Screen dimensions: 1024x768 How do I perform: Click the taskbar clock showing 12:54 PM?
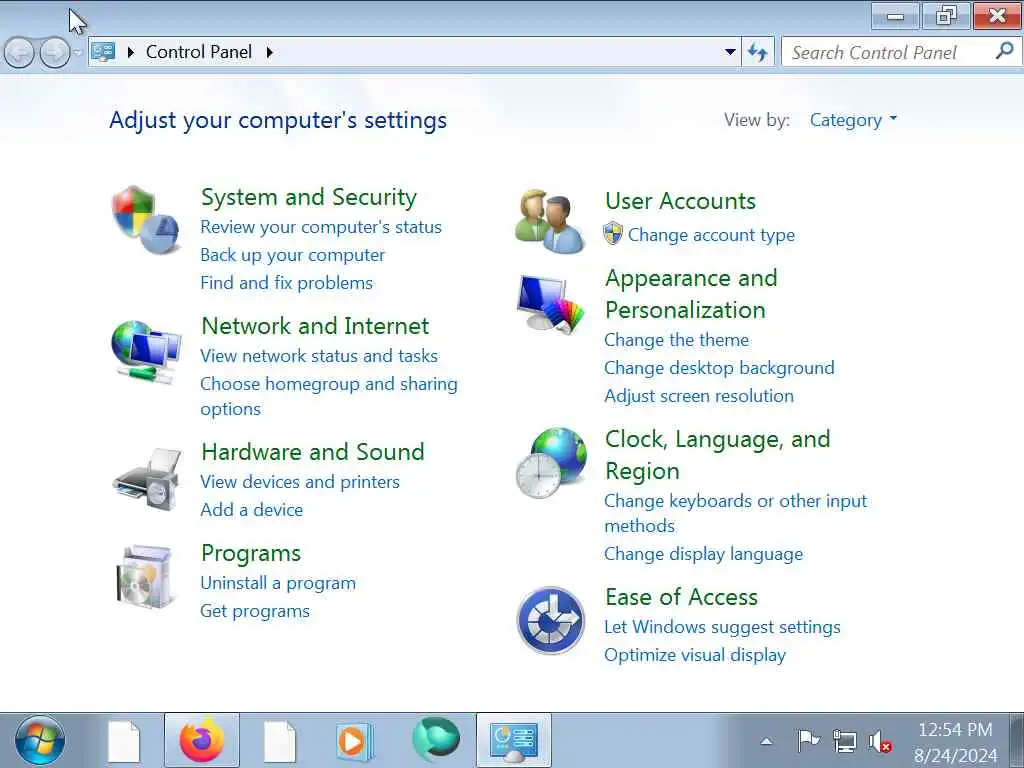[955, 742]
